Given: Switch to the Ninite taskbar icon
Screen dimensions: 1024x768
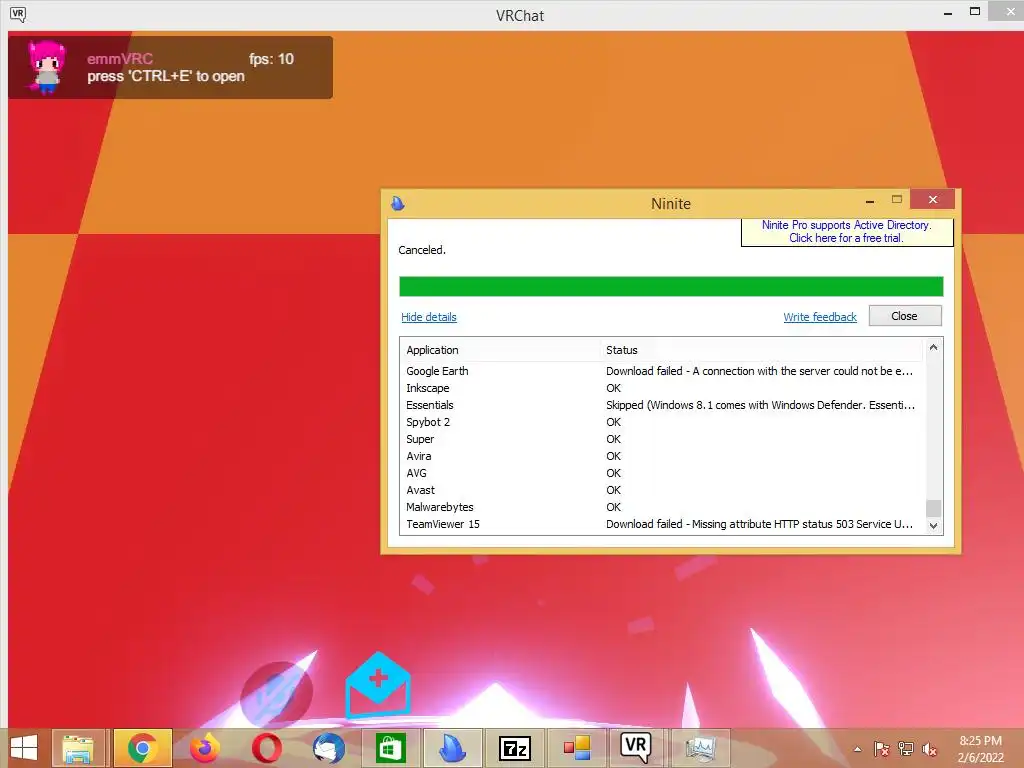Looking at the screenshot, I should pyautogui.click(x=453, y=748).
